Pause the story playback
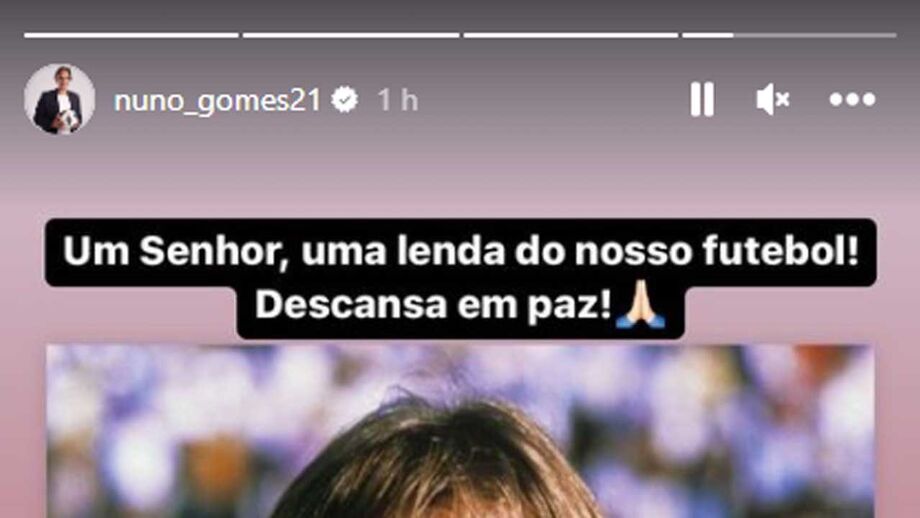This screenshot has width=920, height=518. tap(702, 99)
